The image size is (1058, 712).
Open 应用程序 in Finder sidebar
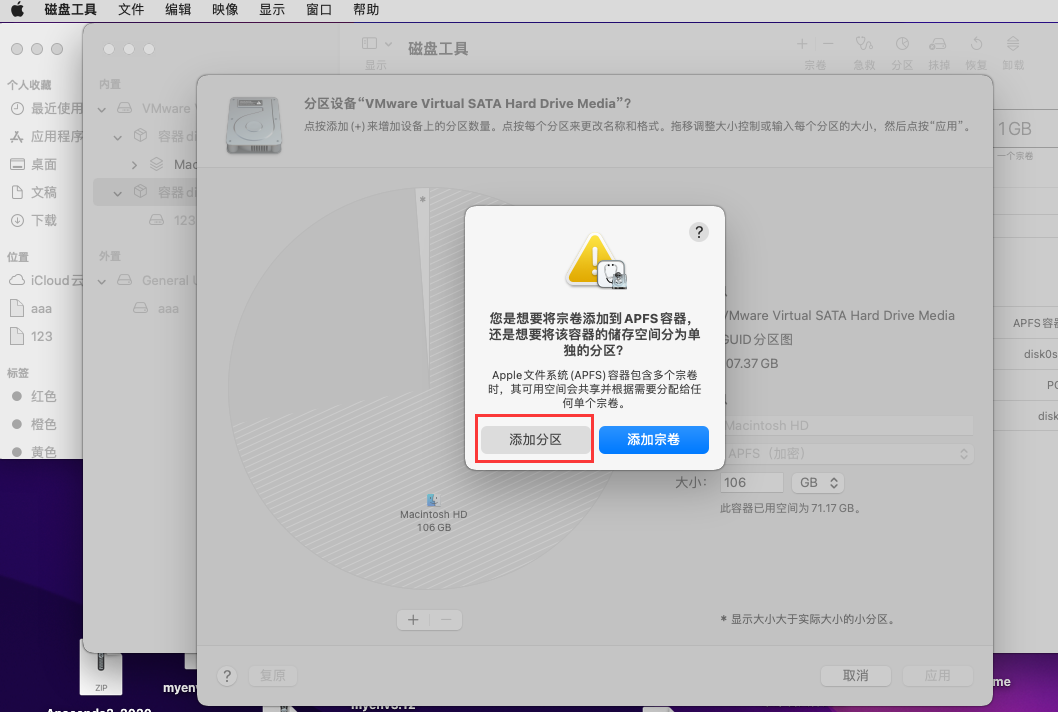46,136
